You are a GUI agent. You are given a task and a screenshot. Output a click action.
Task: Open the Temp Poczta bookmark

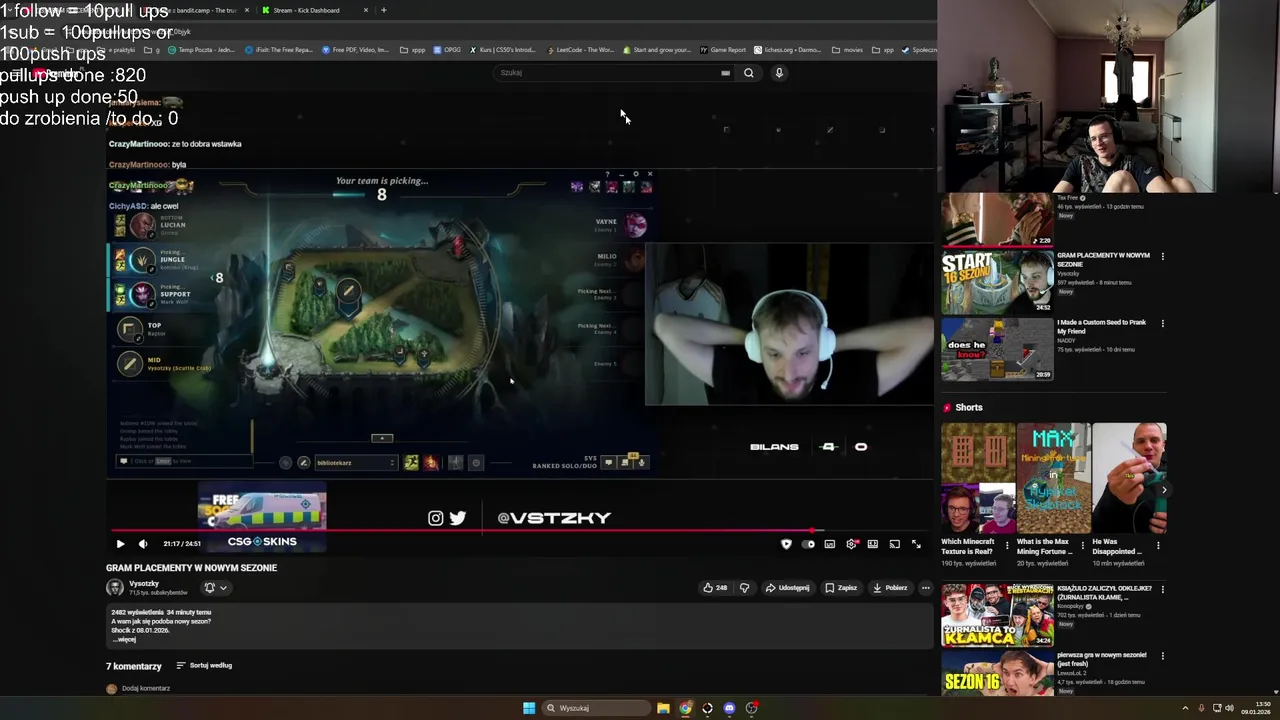[x=201, y=50]
